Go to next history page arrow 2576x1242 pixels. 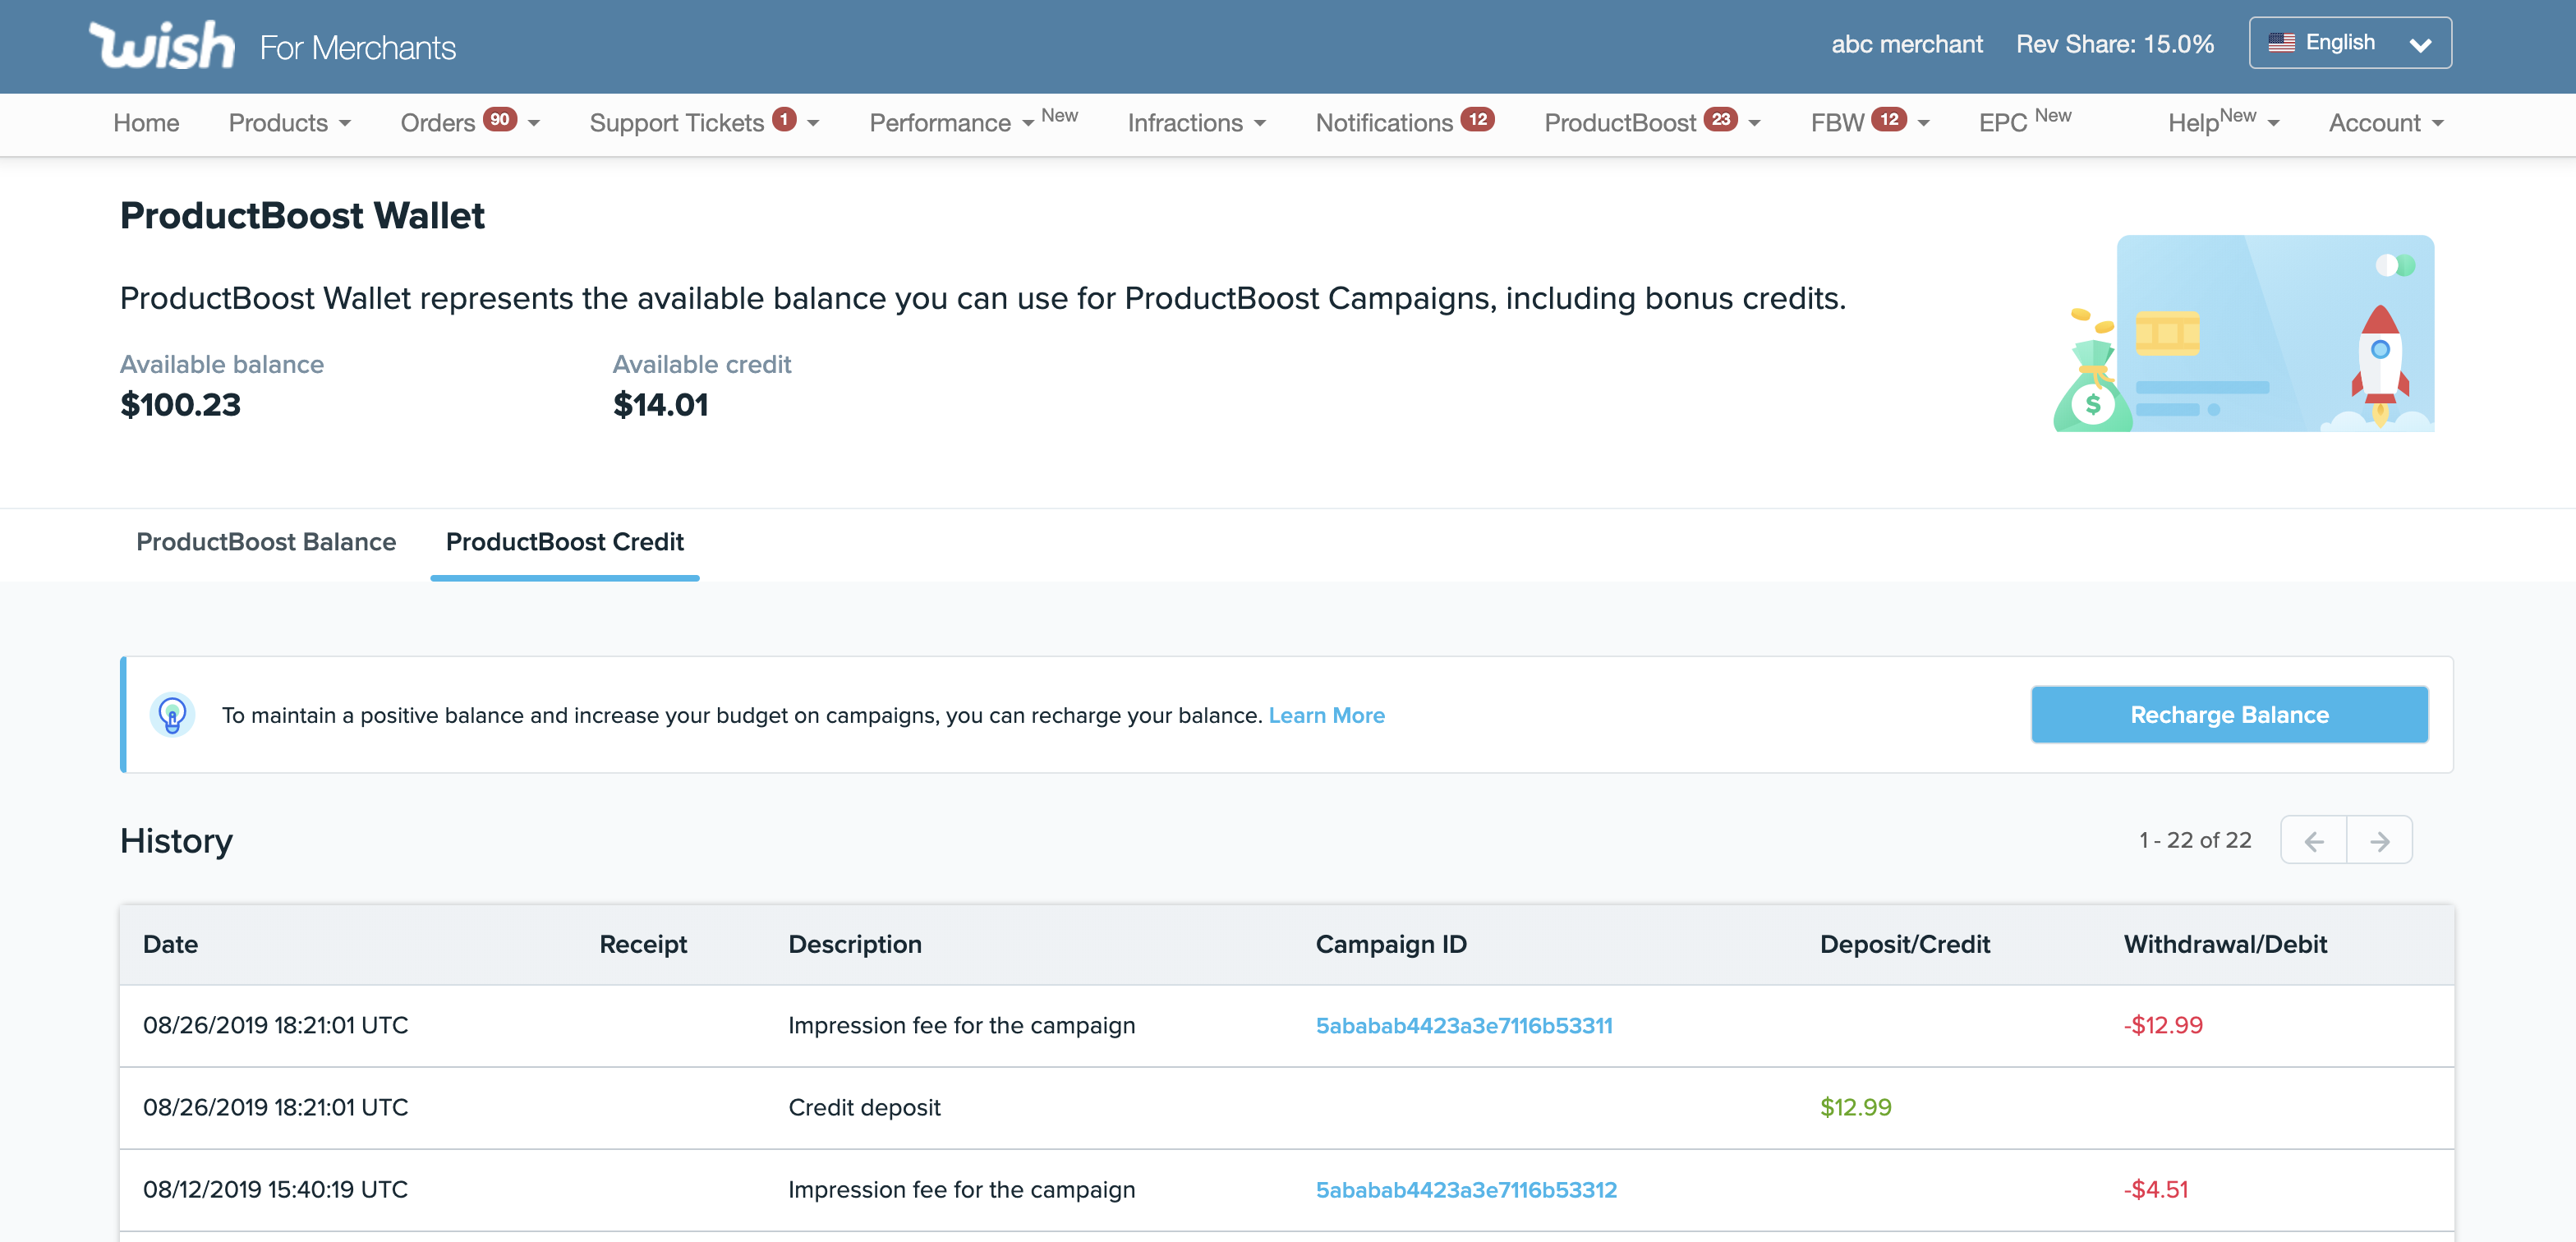[x=2379, y=841]
